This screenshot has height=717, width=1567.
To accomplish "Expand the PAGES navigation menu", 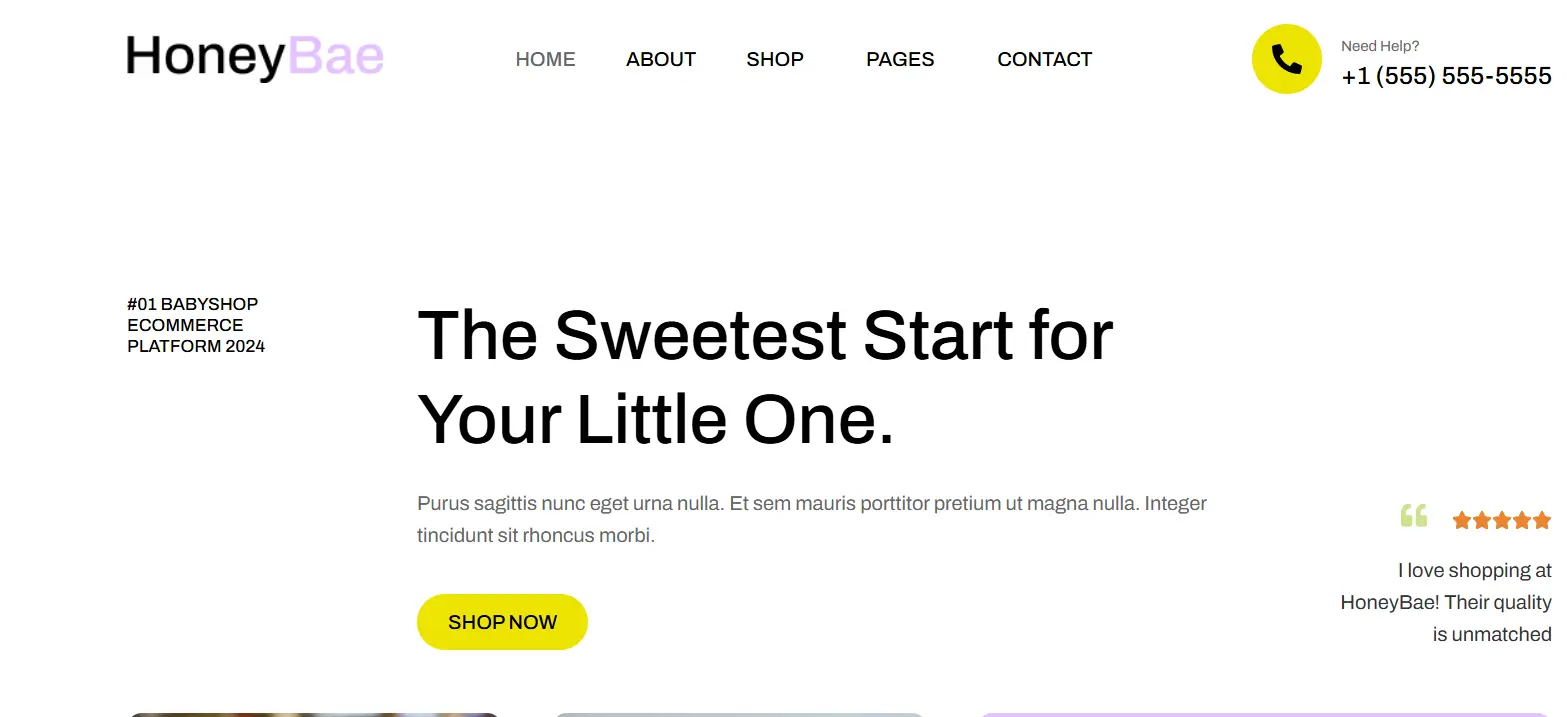I will tap(900, 59).
